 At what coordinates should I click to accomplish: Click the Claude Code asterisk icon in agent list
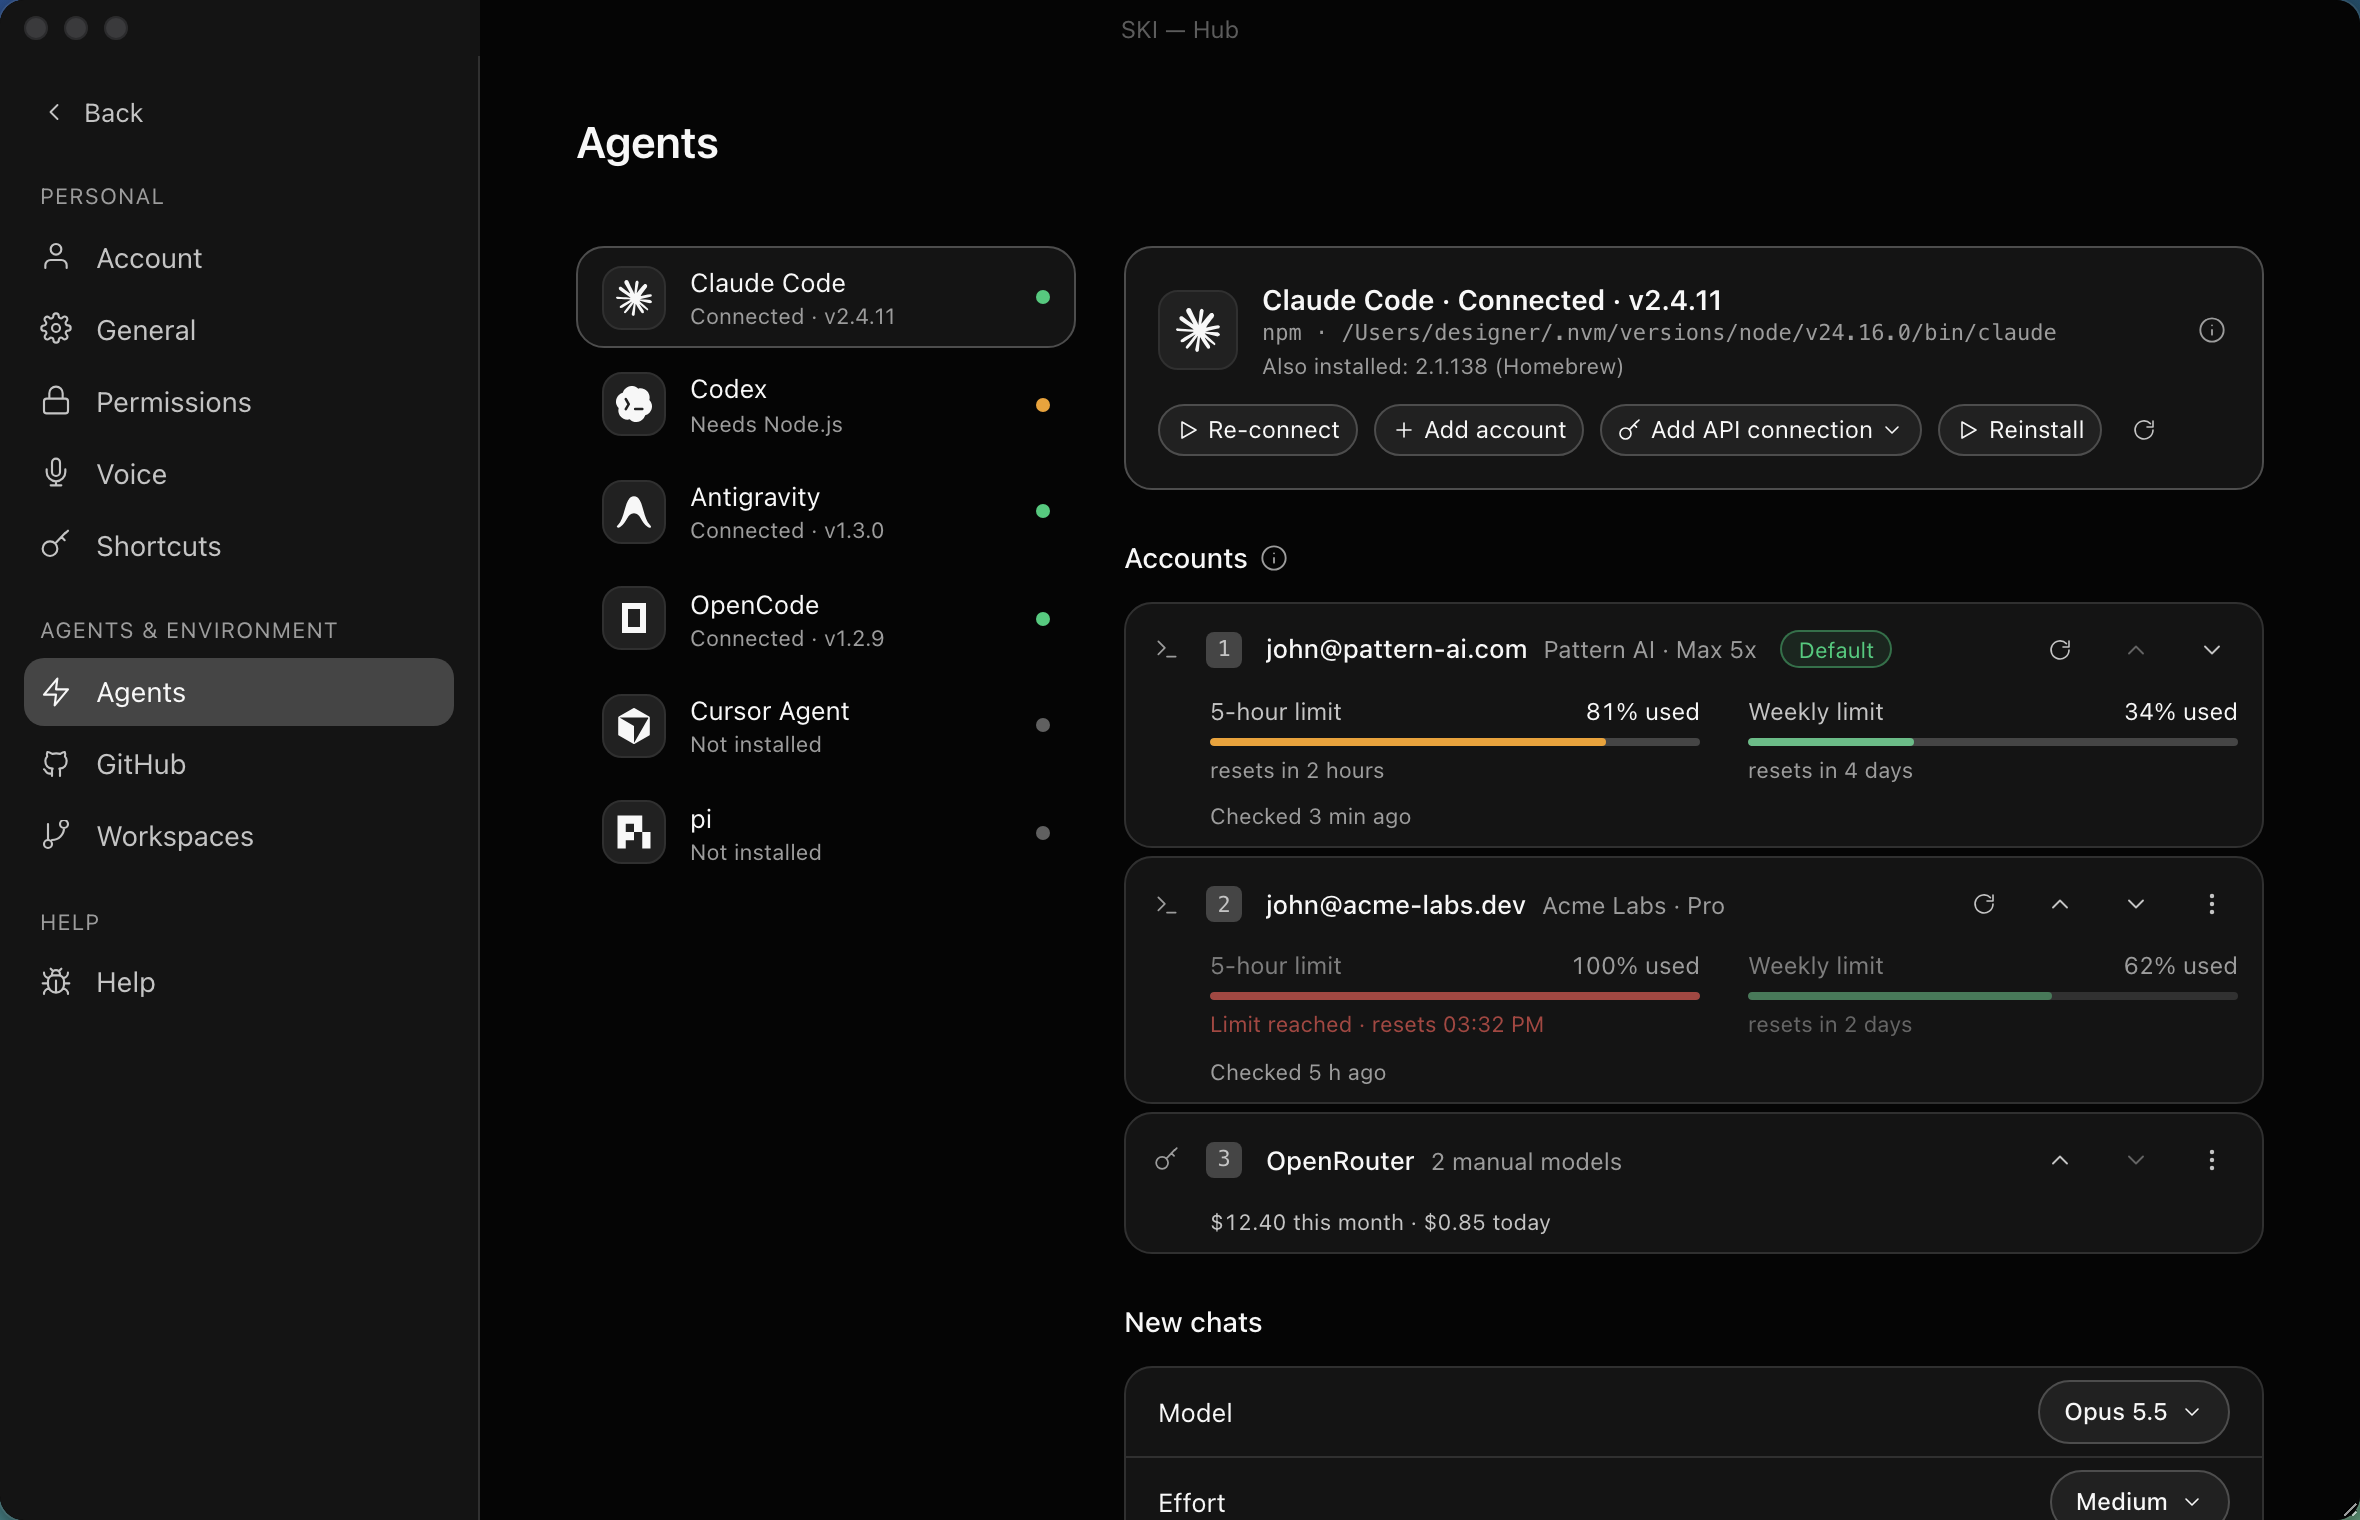pos(634,298)
